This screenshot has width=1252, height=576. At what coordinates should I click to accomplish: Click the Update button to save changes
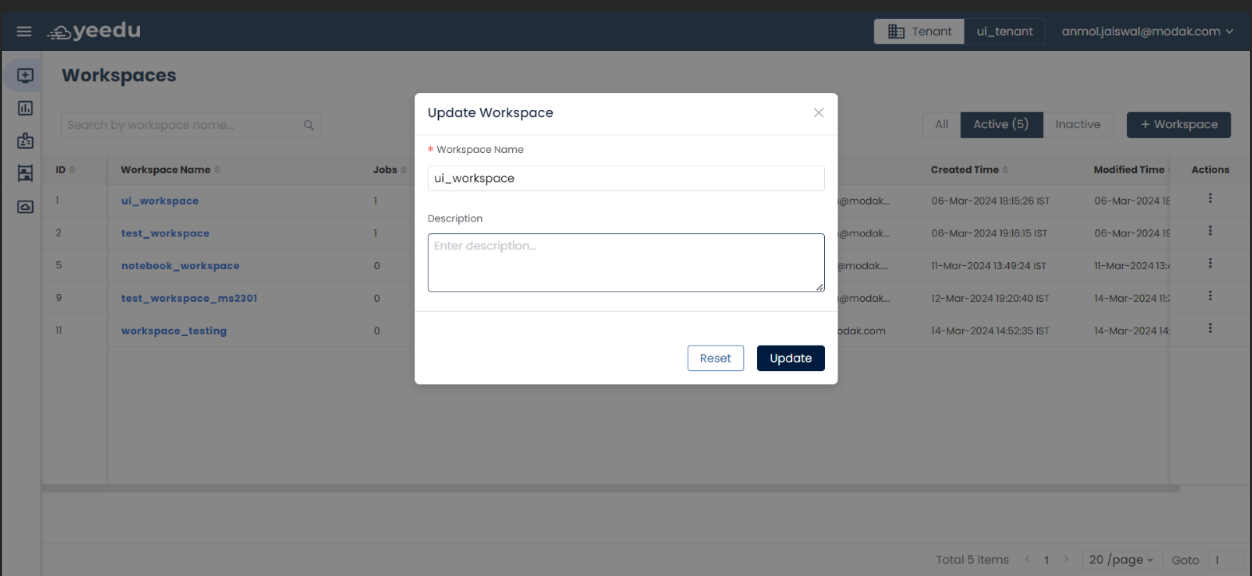[x=790, y=357]
